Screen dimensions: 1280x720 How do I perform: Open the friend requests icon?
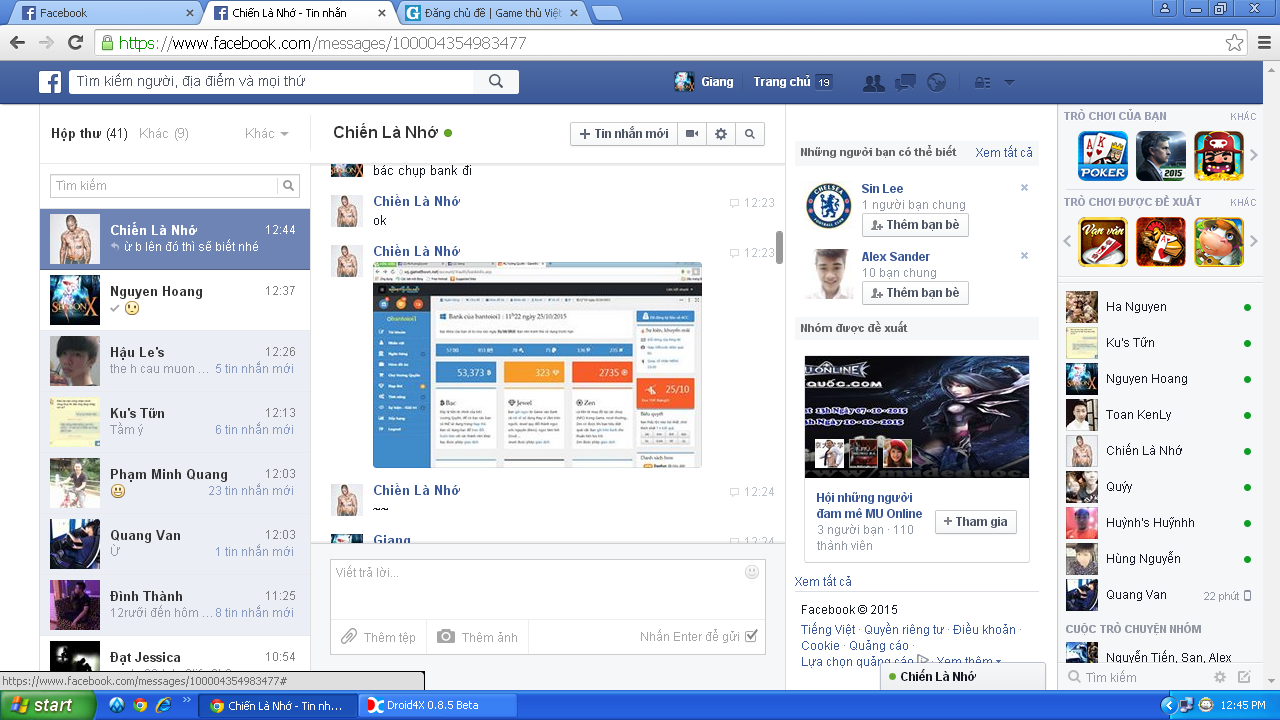tap(873, 83)
